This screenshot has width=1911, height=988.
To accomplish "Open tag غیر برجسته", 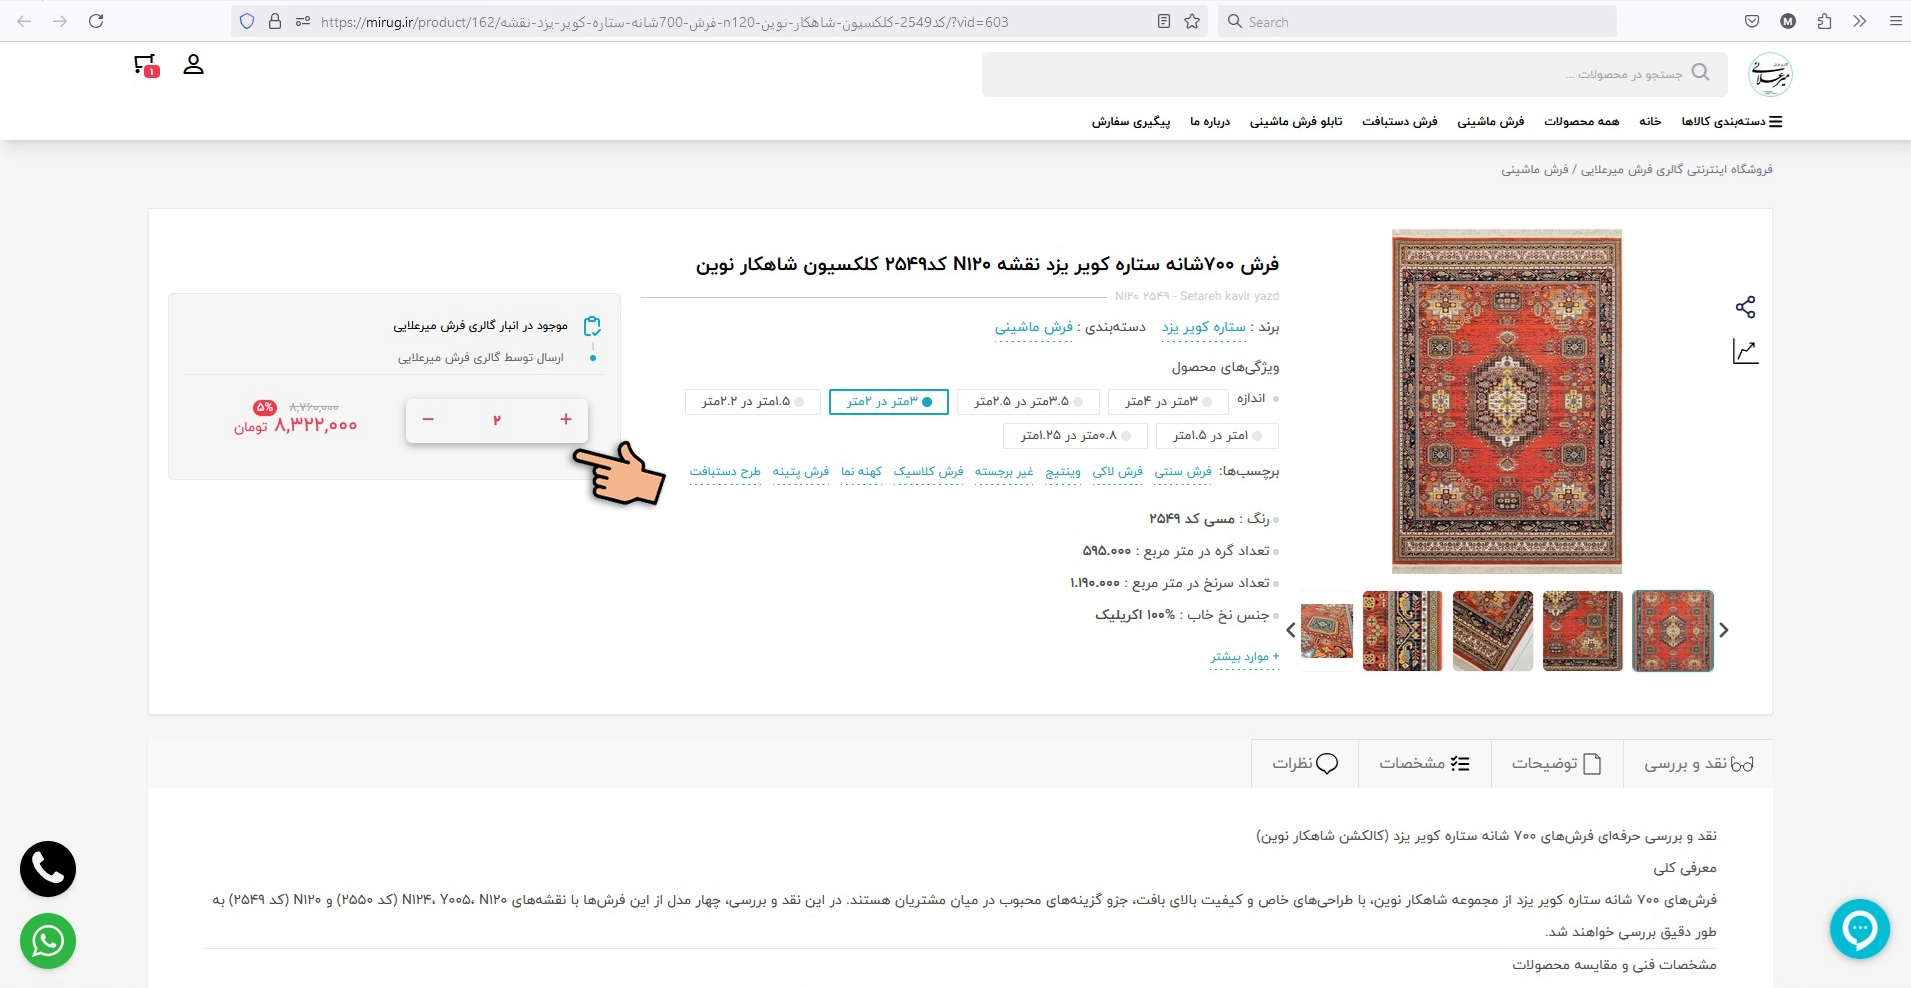I will pyautogui.click(x=1004, y=472).
